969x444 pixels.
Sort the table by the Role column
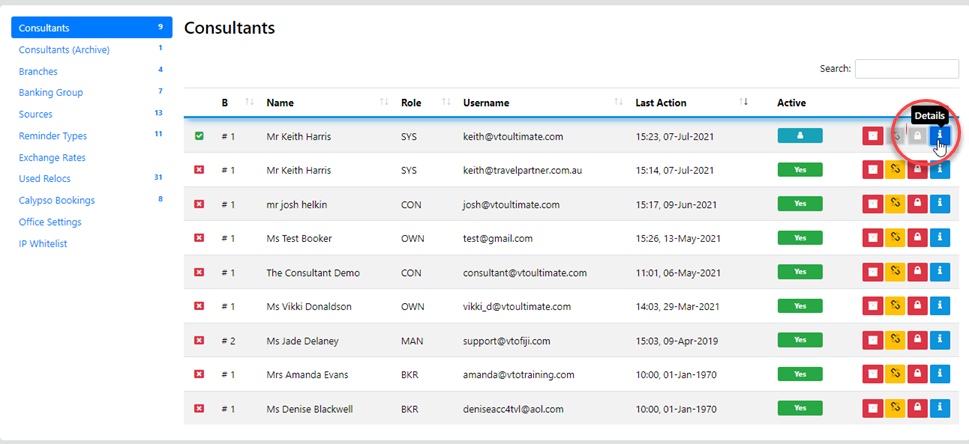411,103
